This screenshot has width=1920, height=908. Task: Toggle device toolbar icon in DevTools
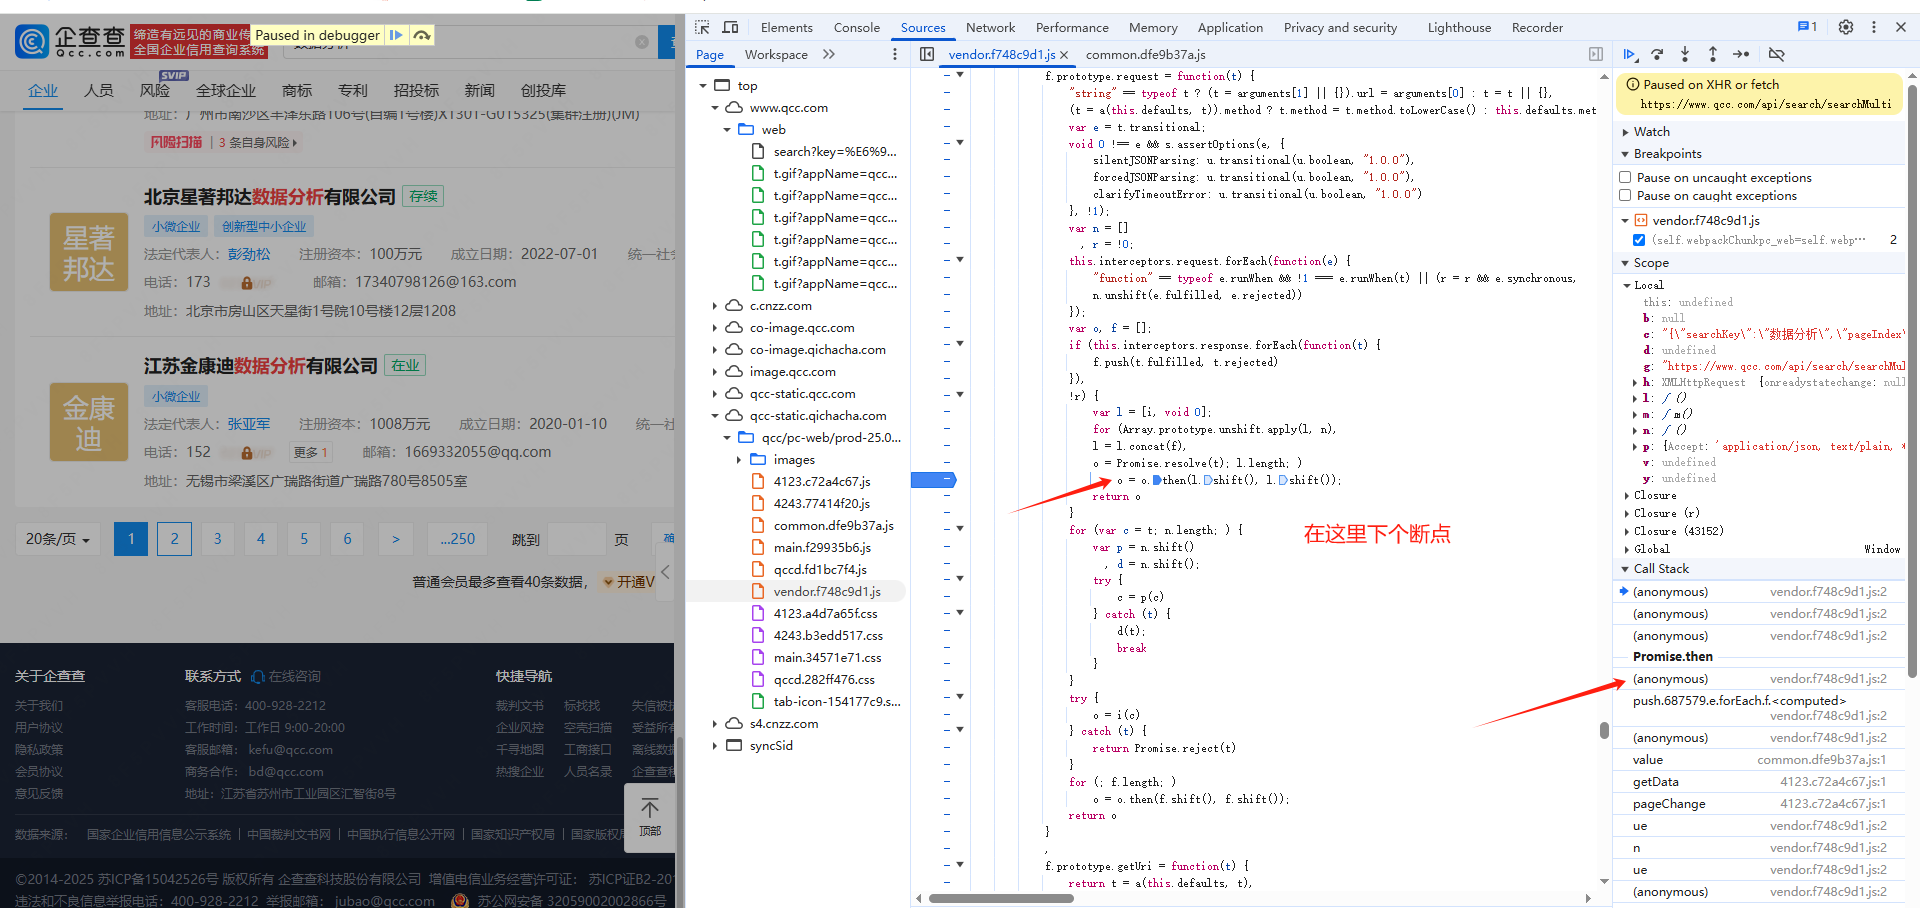pos(731,27)
